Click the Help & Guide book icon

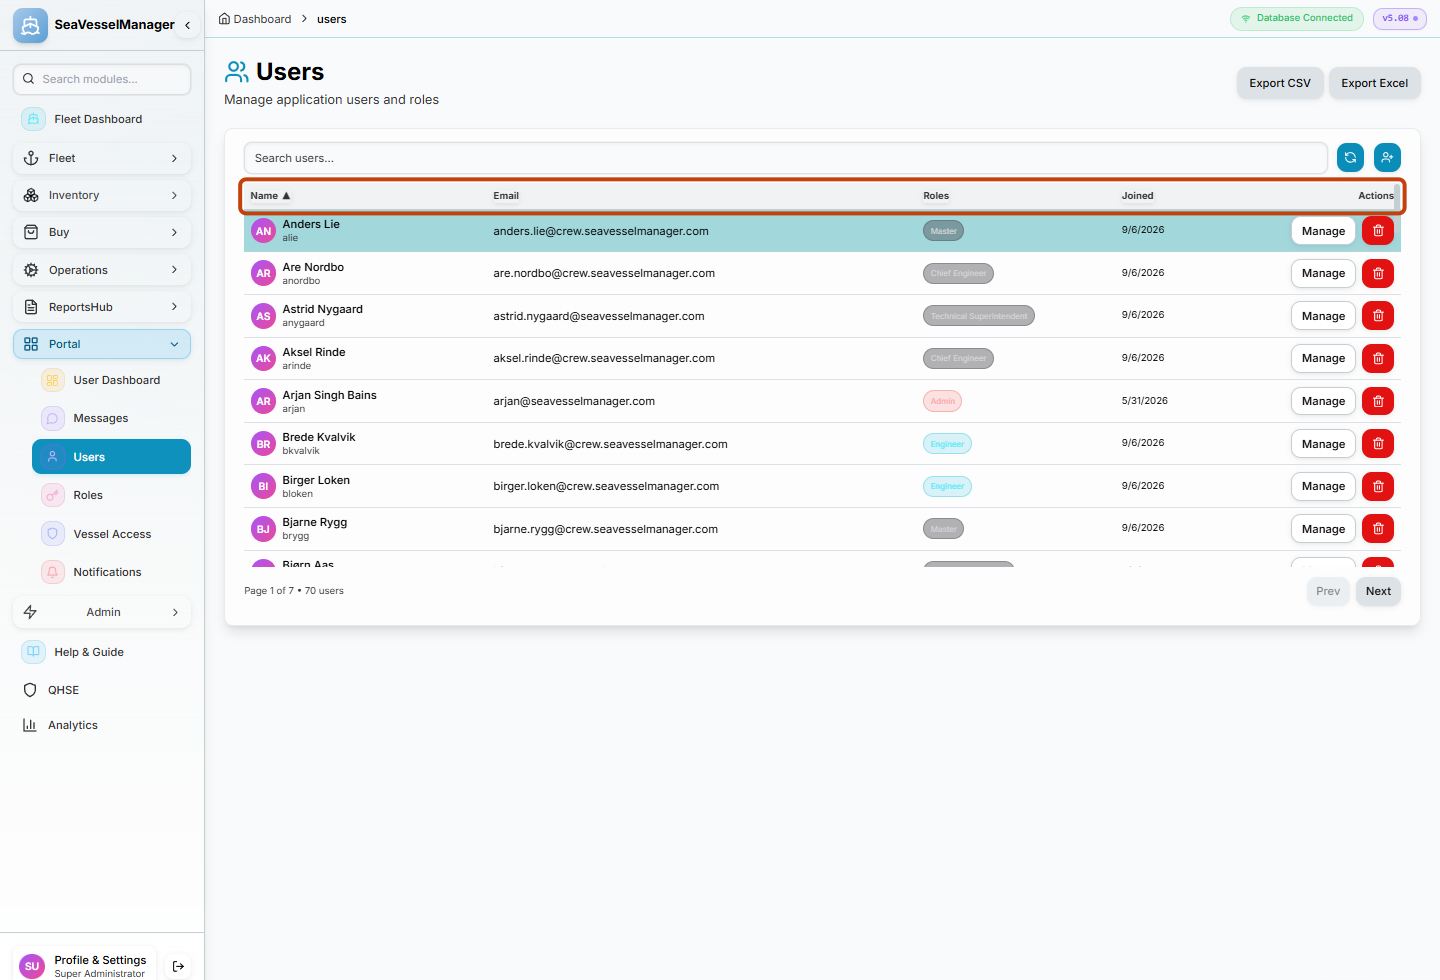[x=33, y=652]
